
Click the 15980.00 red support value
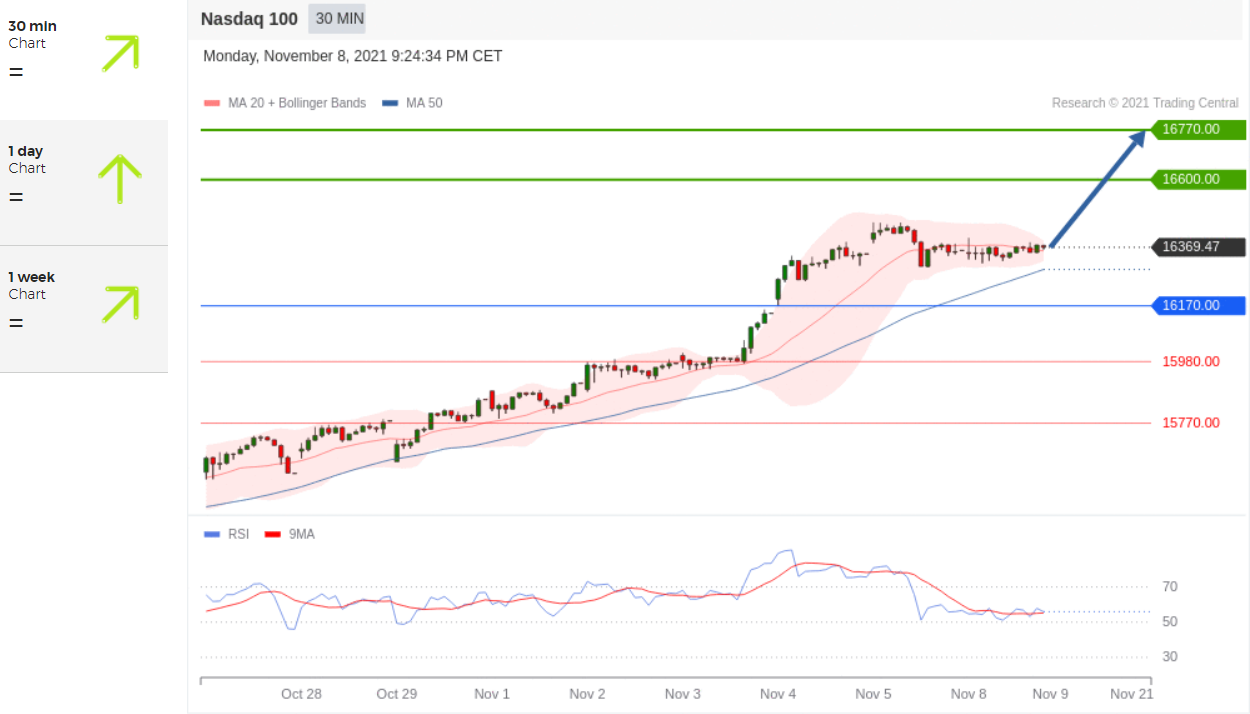1191,361
